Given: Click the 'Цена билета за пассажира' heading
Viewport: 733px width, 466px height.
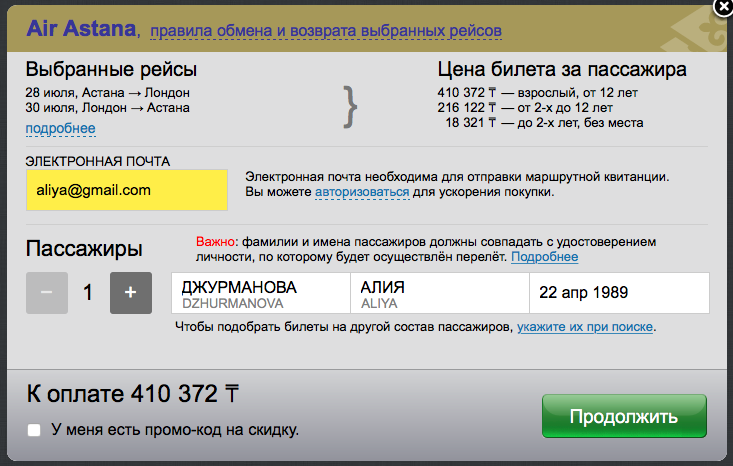Looking at the screenshot, I should pos(562,69).
